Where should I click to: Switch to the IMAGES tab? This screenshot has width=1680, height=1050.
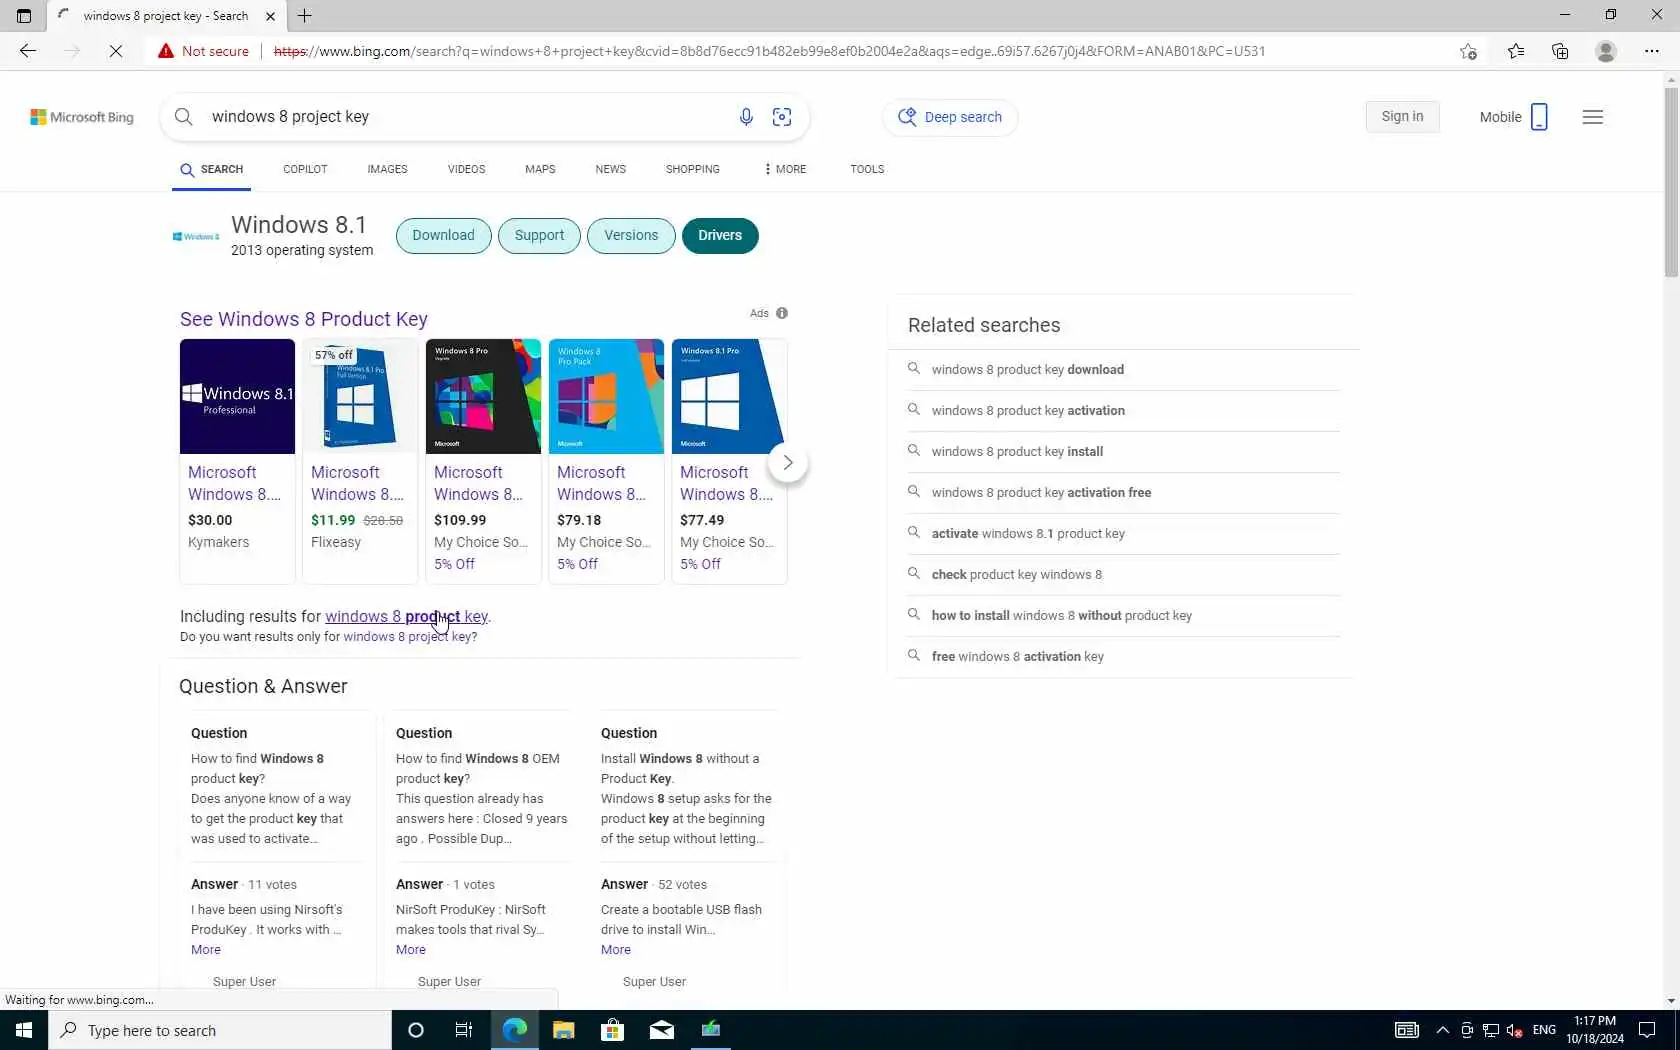click(387, 169)
